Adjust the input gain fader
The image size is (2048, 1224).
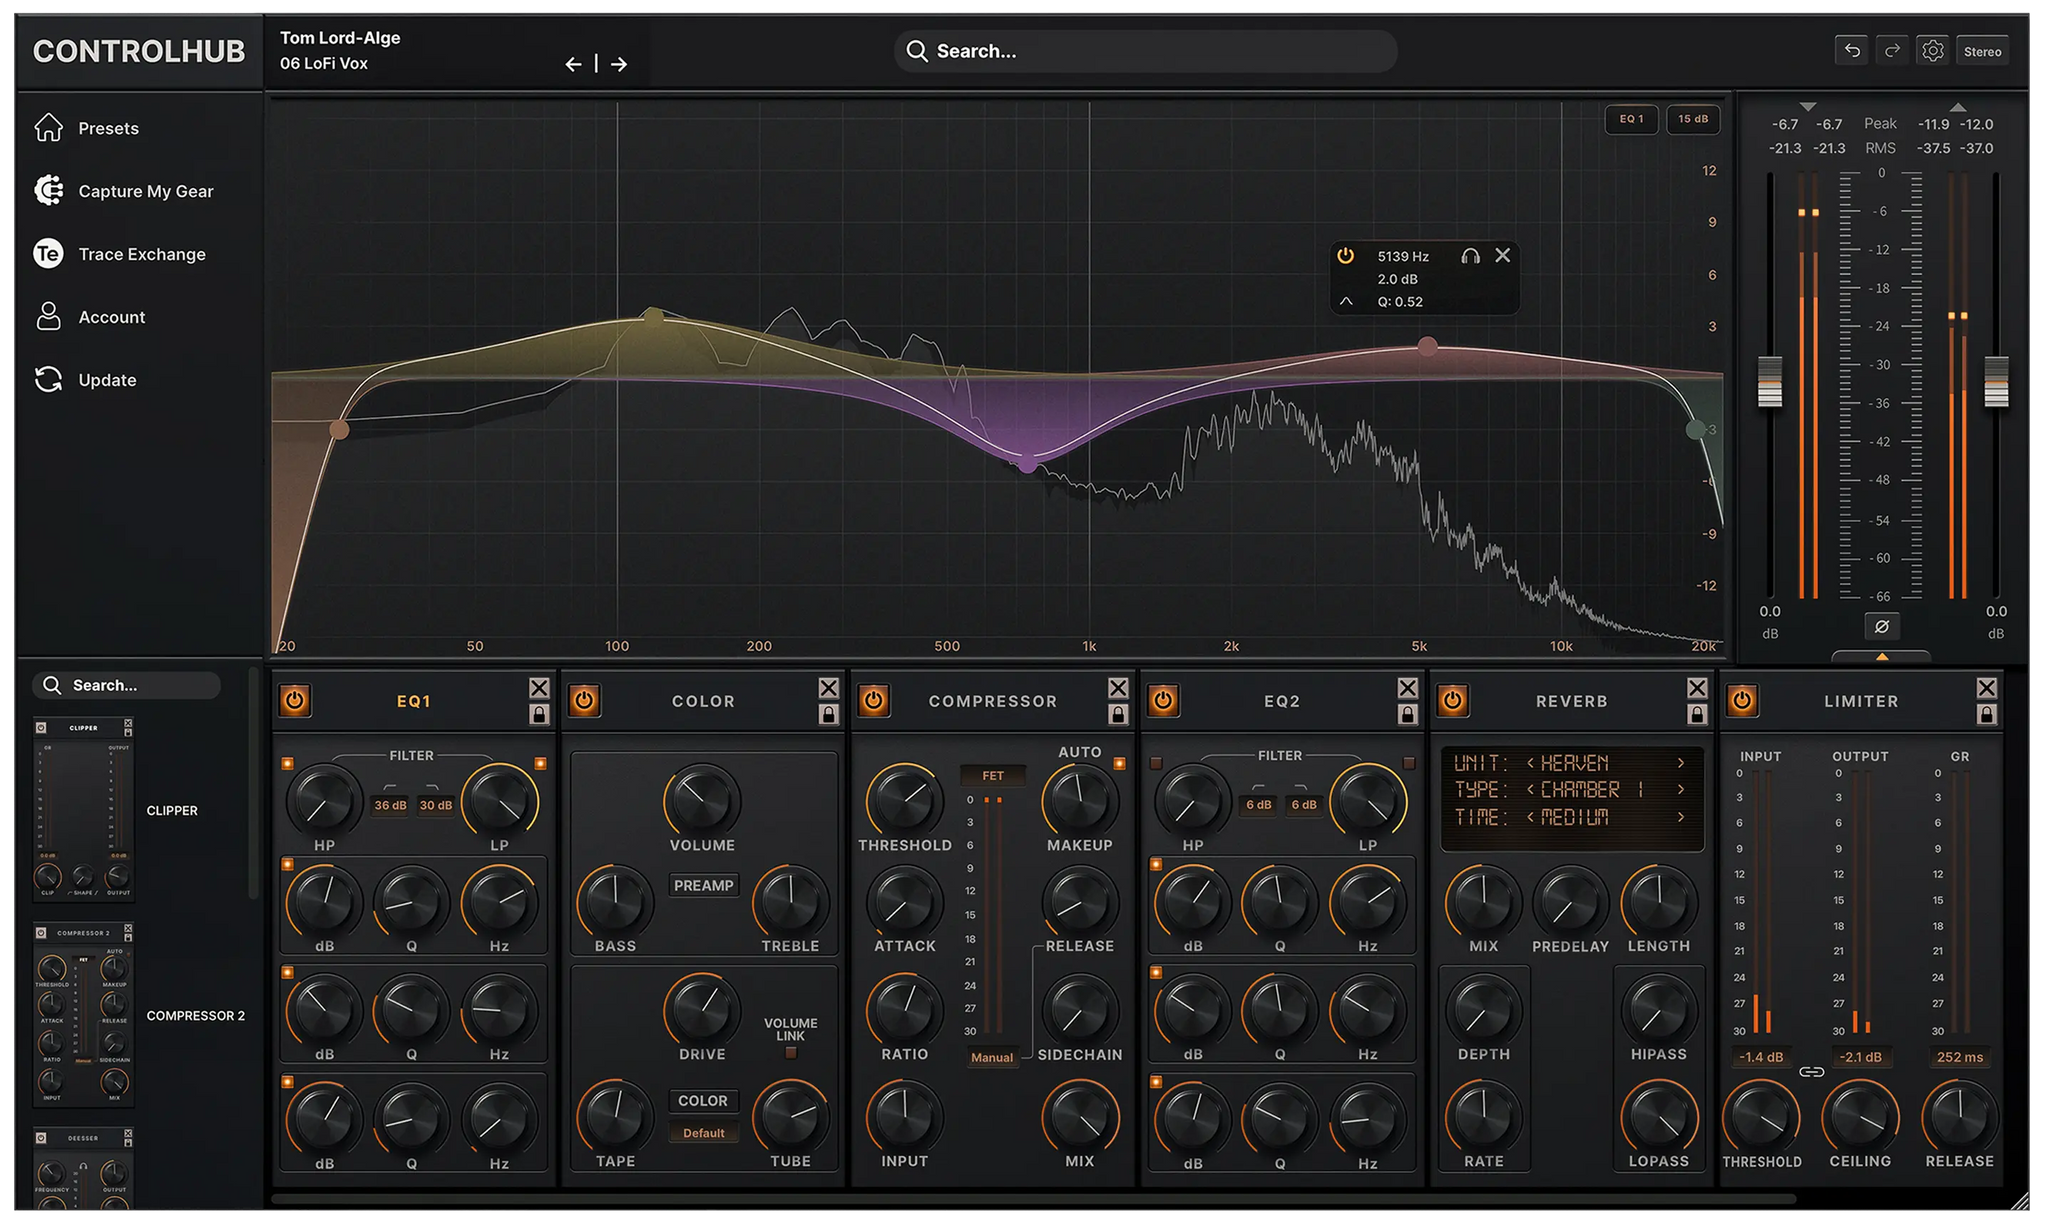[x=1770, y=381]
